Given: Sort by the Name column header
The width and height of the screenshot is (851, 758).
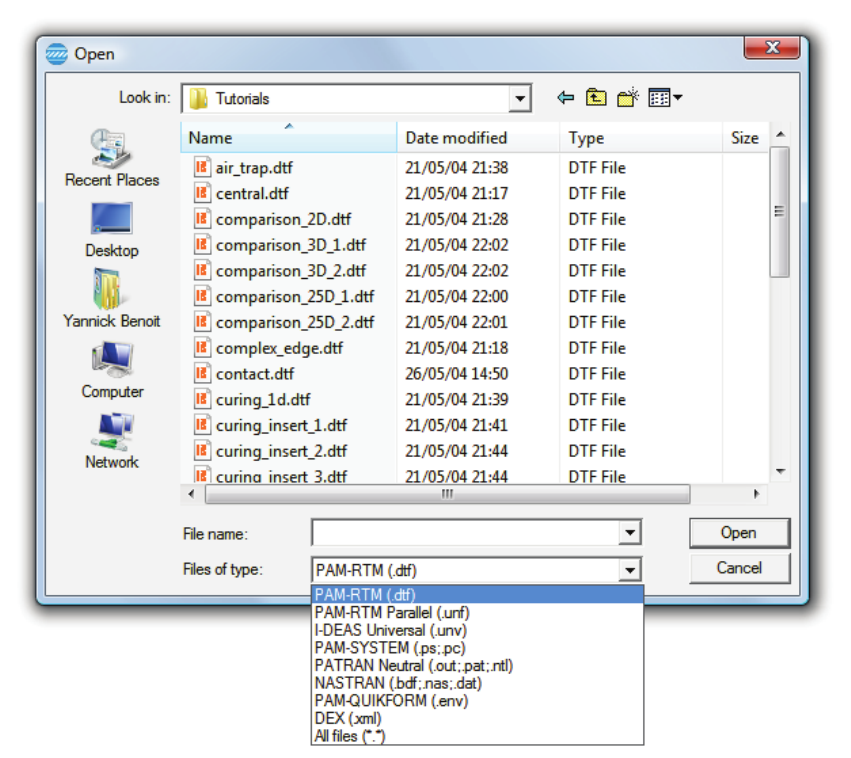Looking at the screenshot, I should coord(289,138).
